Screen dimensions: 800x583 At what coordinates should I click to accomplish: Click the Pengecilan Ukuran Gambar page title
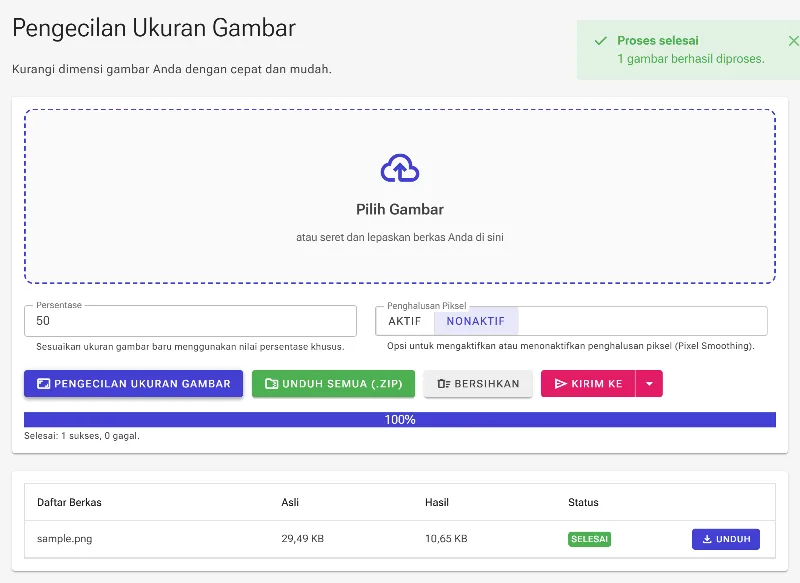[154, 28]
